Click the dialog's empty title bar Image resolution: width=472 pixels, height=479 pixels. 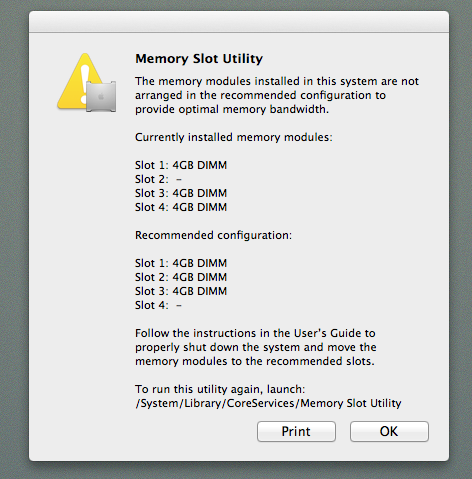point(239,22)
